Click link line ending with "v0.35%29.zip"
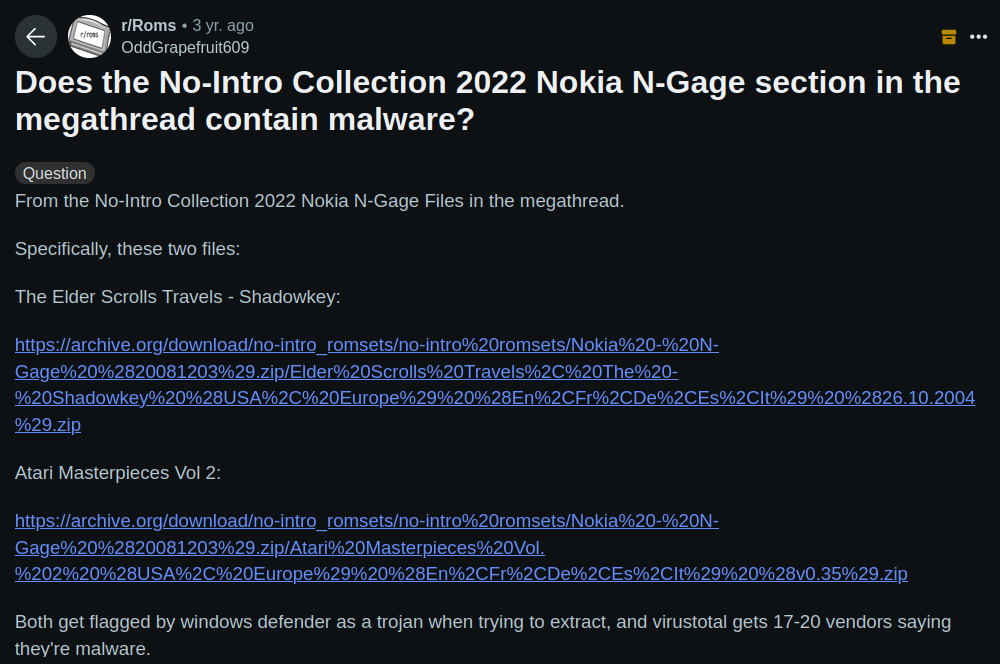This screenshot has height=664, width=1000. (x=461, y=574)
